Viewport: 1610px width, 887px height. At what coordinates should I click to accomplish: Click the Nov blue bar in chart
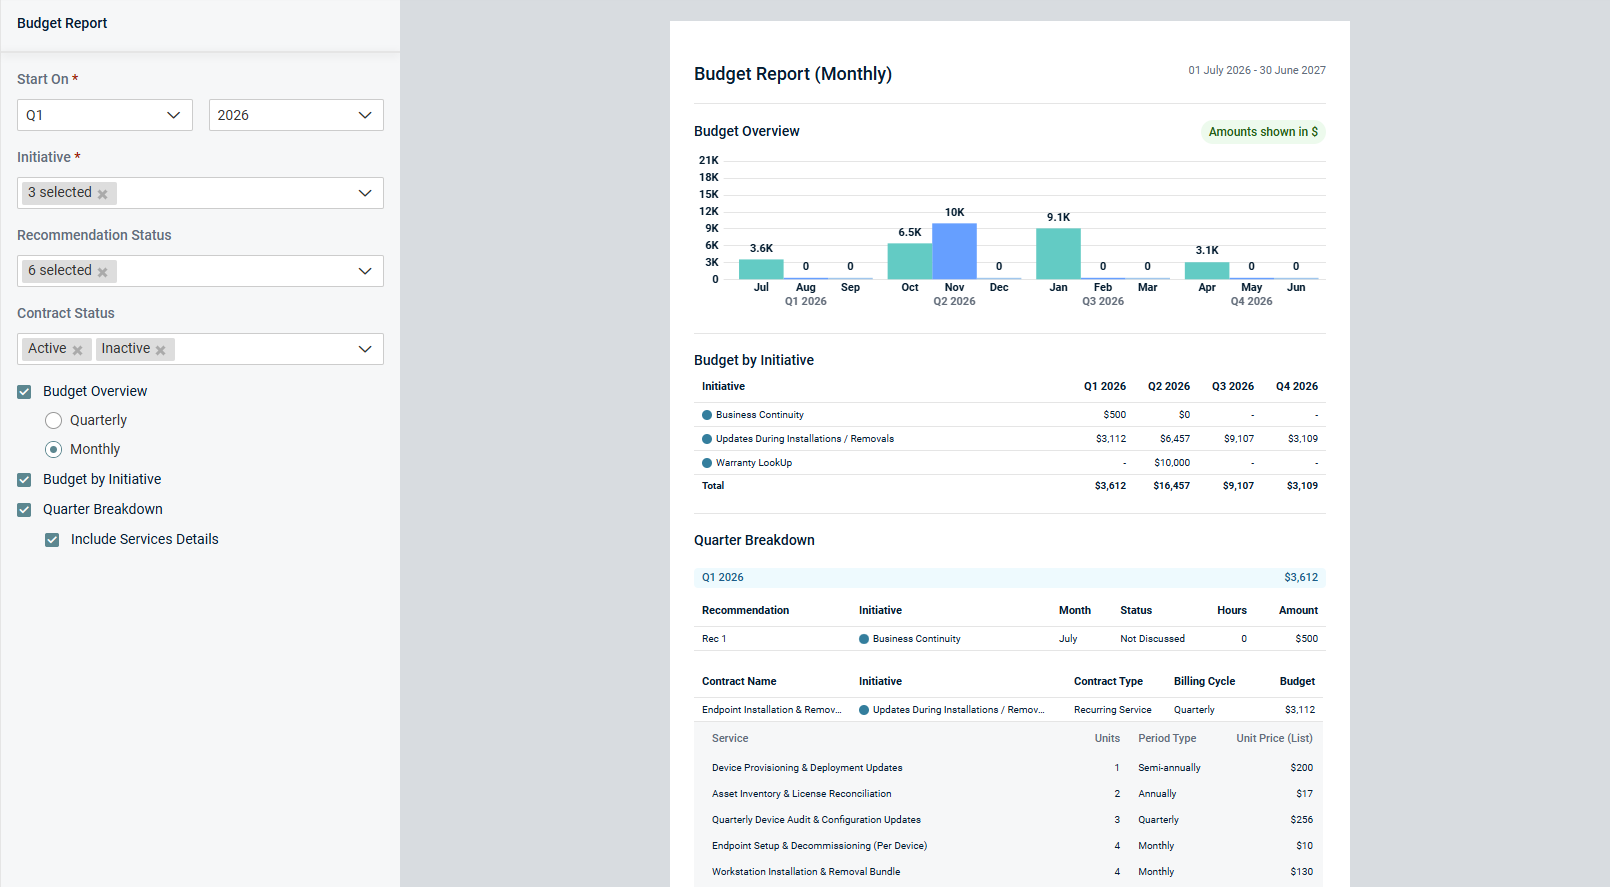954,251
